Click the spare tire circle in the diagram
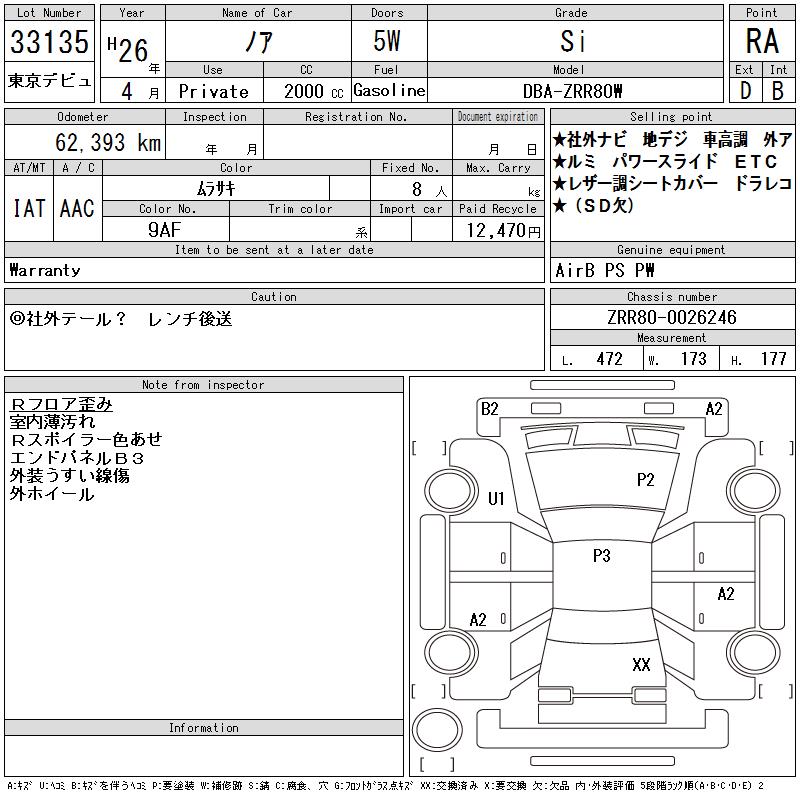This screenshot has width=800, height=800. pyautogui.click(x=437, y=730)
